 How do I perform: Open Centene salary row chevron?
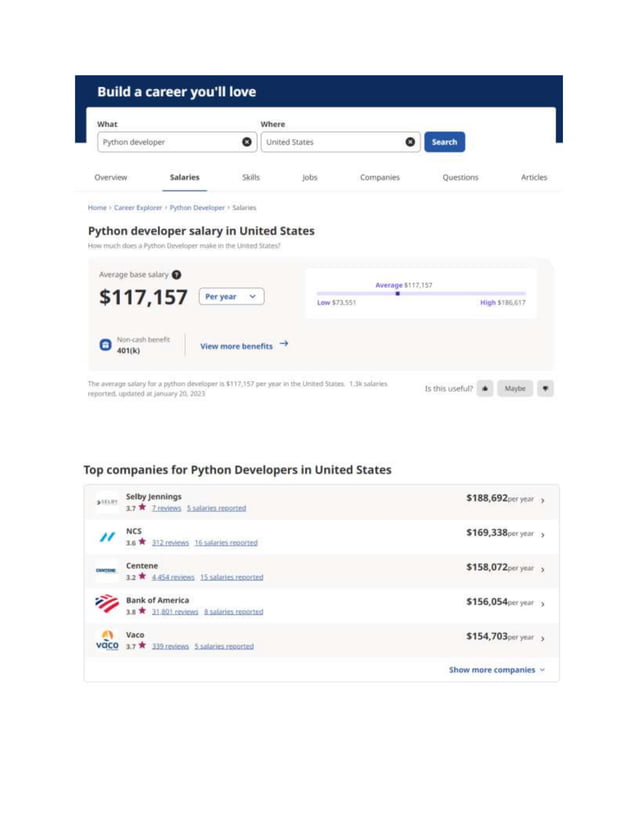point(543,569)
